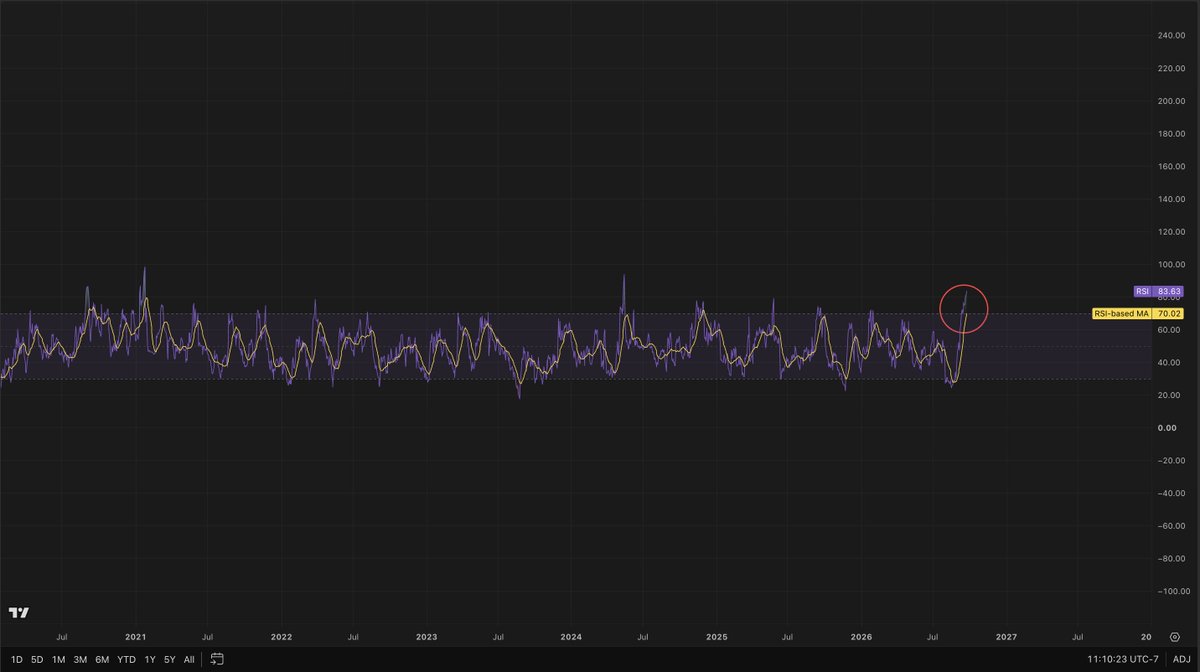This screenshot has height=672, width=1200.
Task: Show All available data range
Action: [x=189, y=659]
